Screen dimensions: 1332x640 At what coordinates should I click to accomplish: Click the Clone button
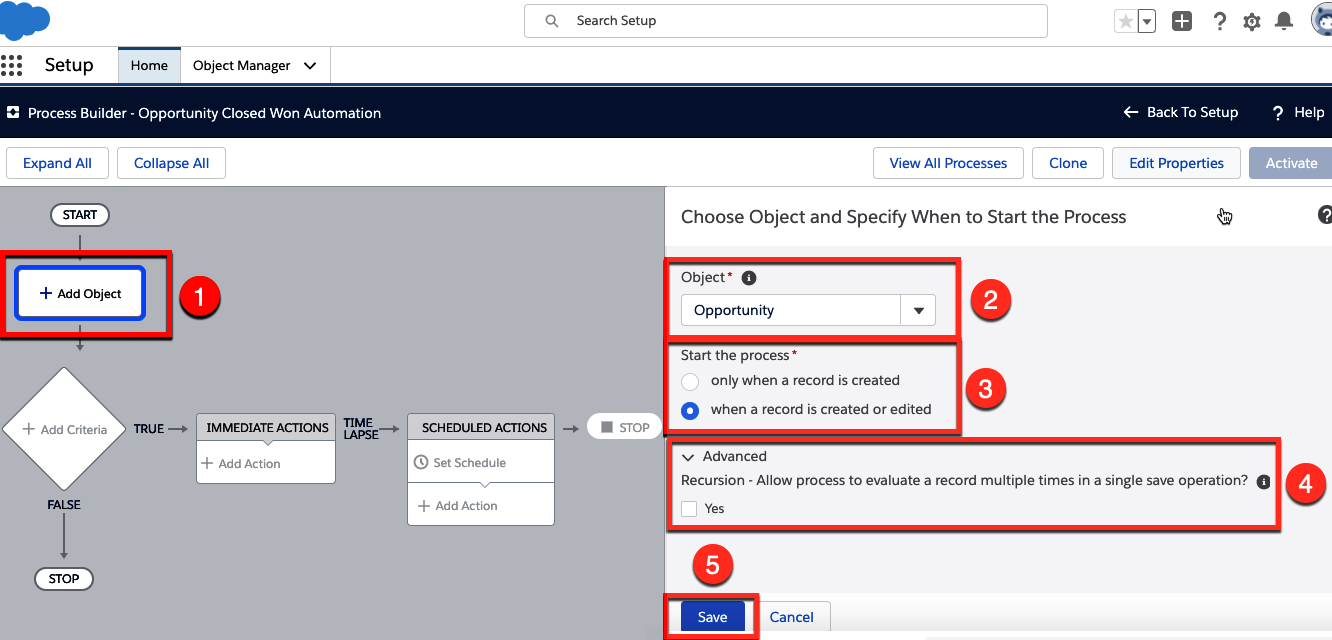tap(1068, 163)
